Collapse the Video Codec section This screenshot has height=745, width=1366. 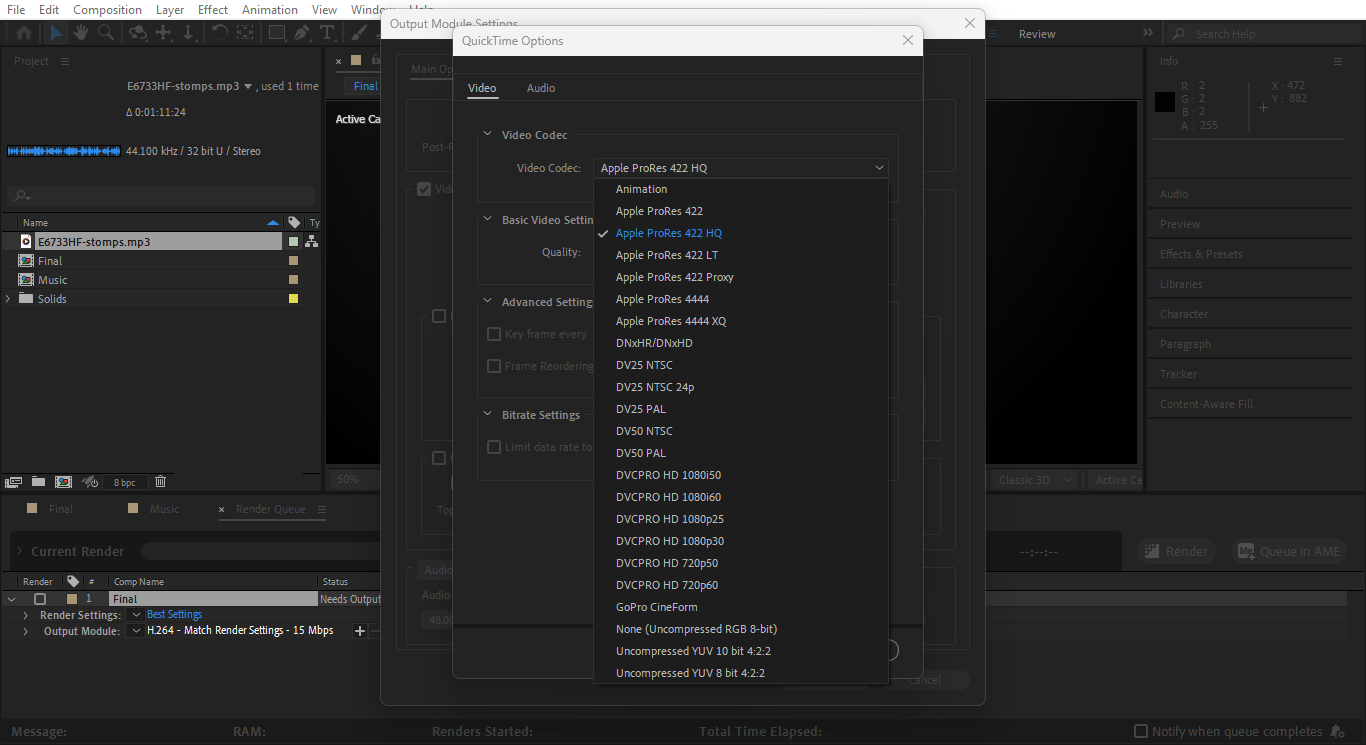[x=487, y=135]
